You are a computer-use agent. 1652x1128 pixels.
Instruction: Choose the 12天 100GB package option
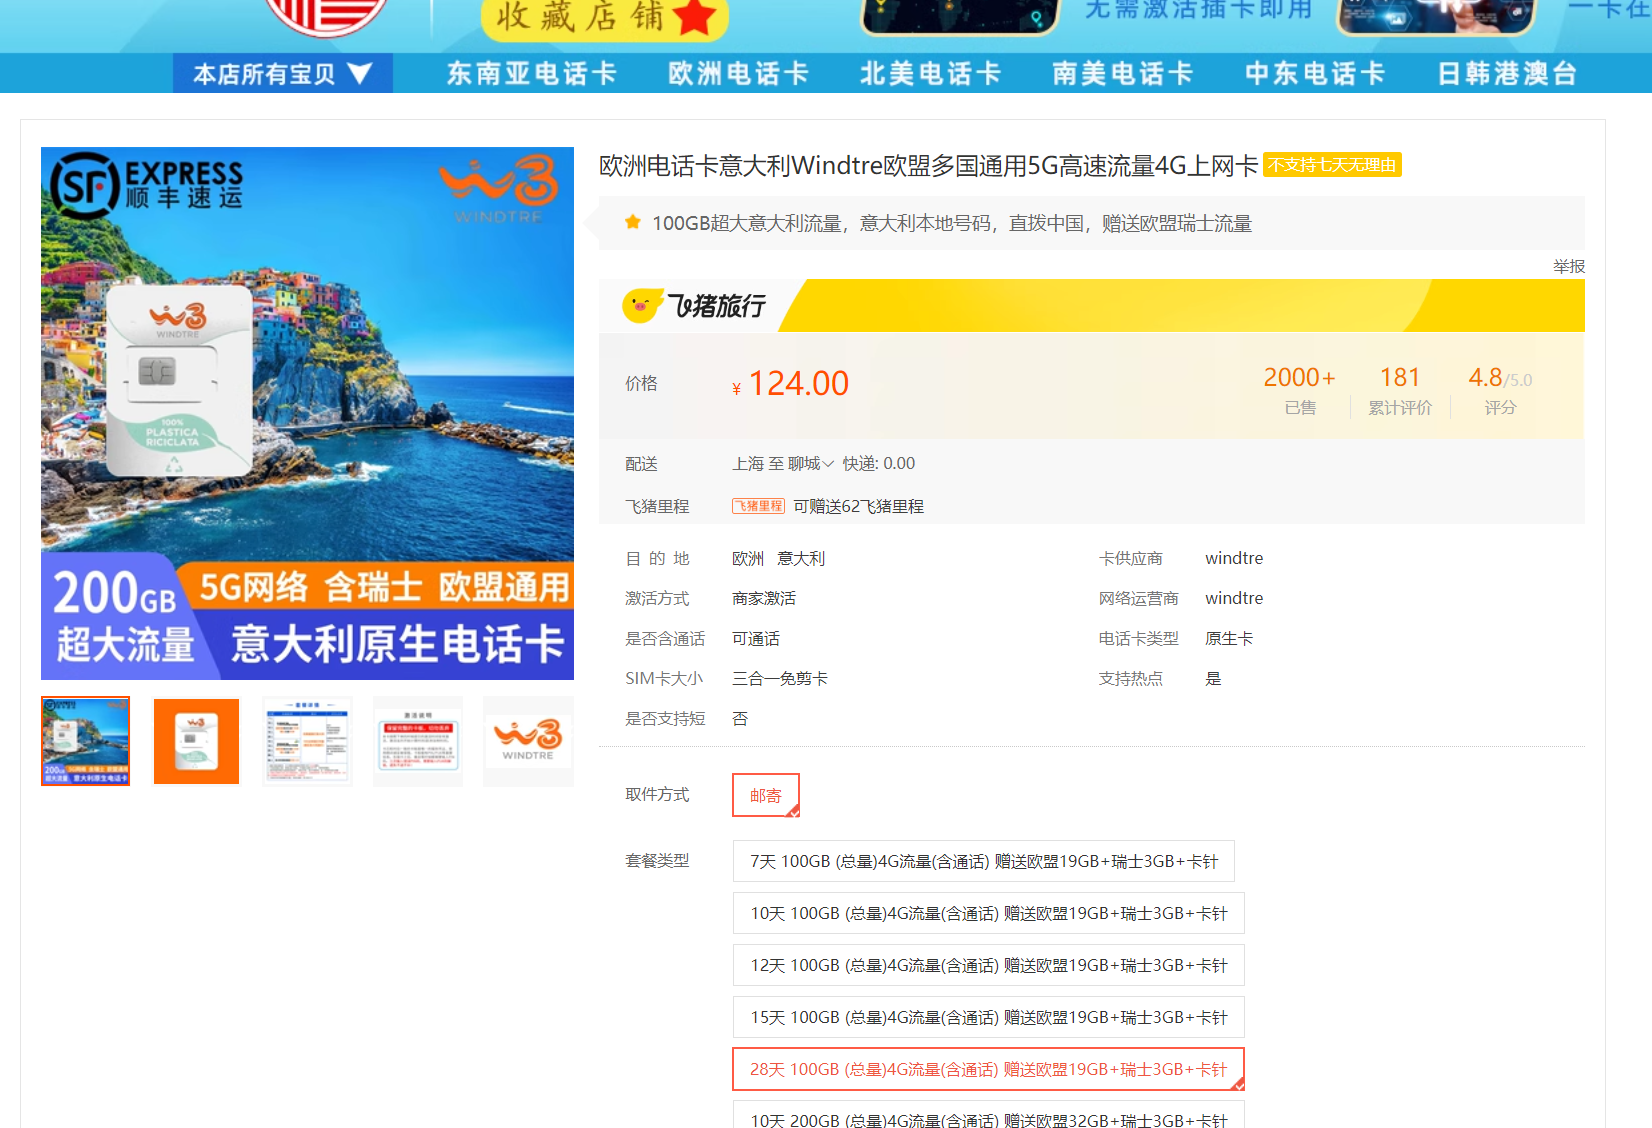[x=989, y=965]
